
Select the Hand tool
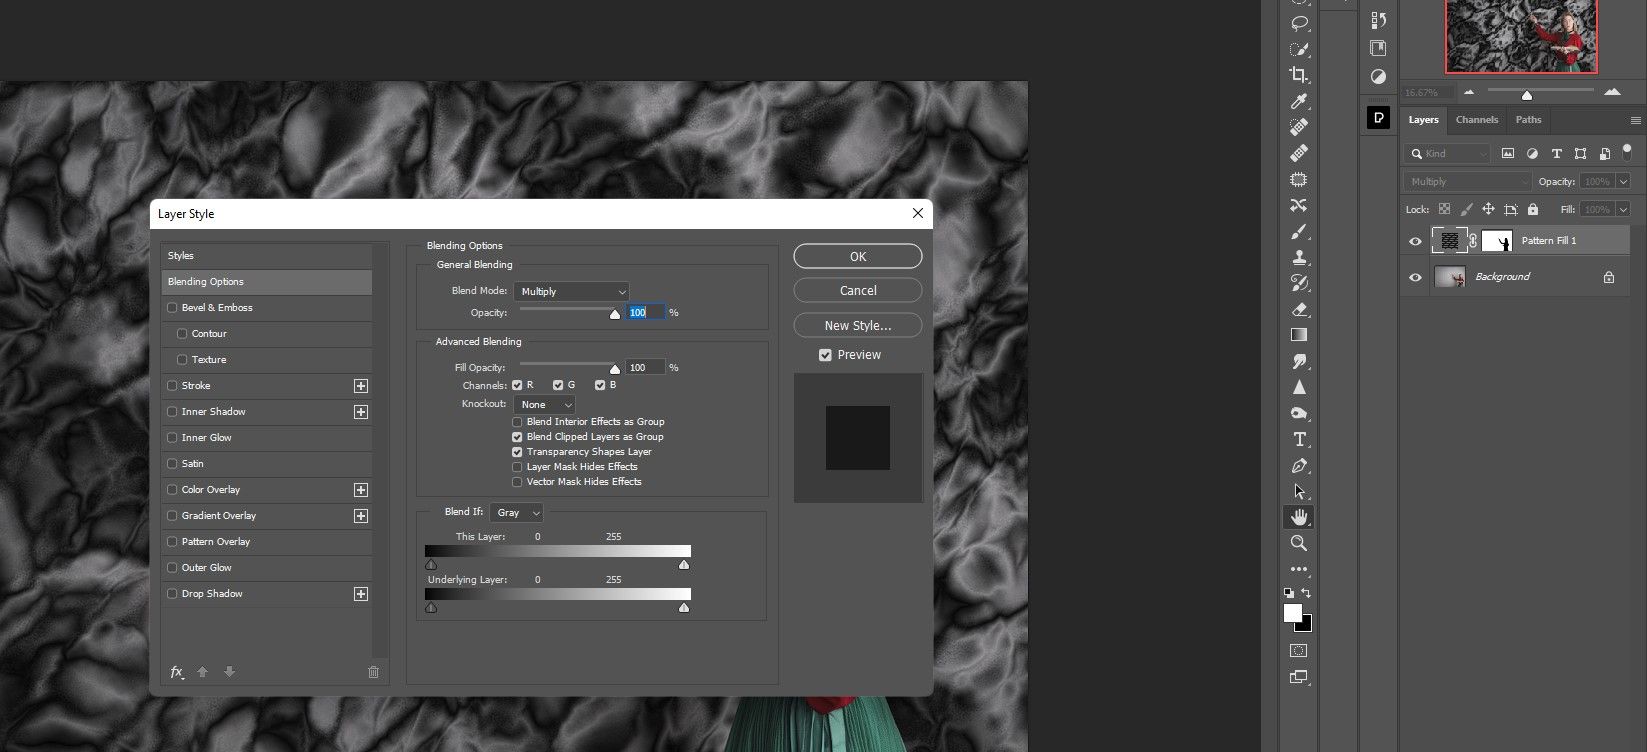pyautogui.click(x=1299, y=517)
